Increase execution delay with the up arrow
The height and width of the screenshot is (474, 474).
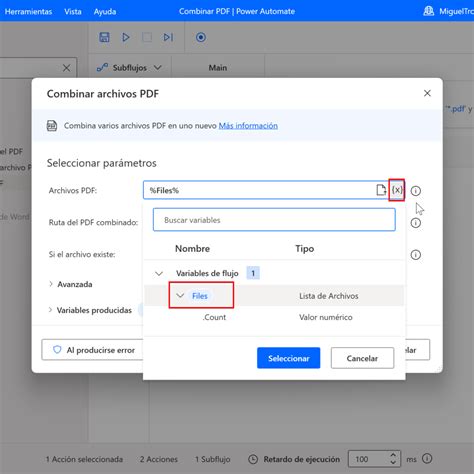(x=393, y=455)
